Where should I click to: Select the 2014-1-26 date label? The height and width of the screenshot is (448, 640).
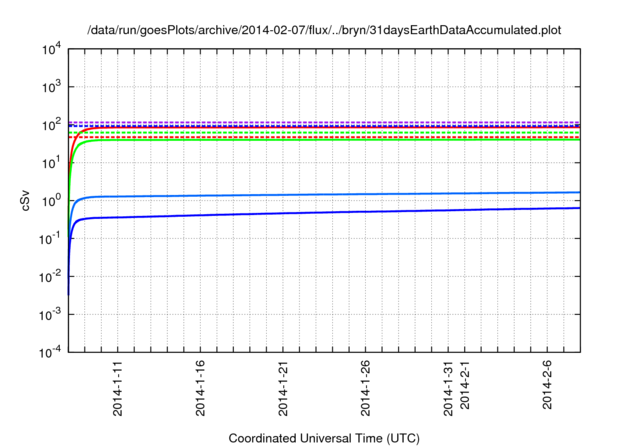click(x=365, y=388)
